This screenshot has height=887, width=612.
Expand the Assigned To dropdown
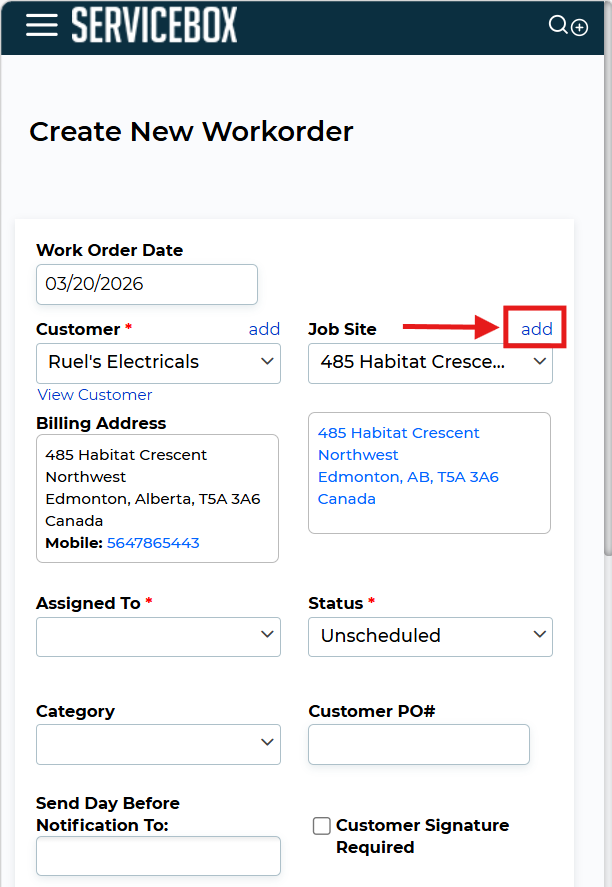[158, 636]
